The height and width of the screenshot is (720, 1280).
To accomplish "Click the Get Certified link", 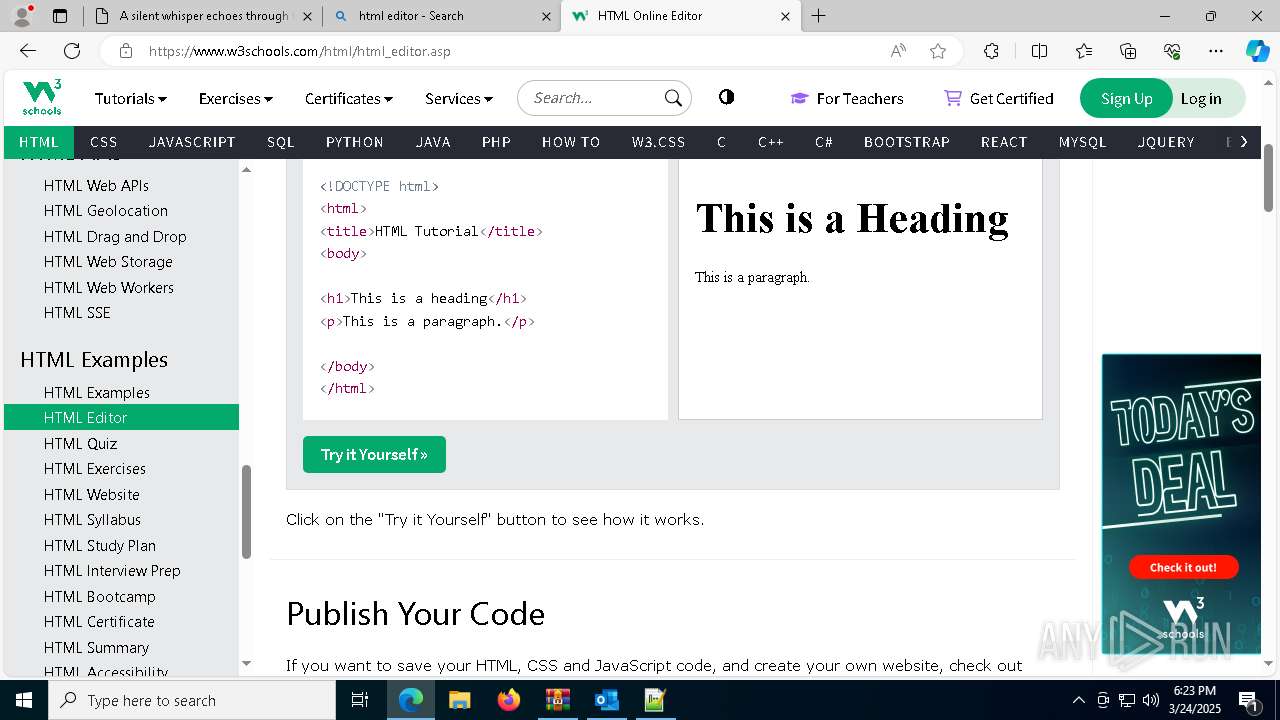I will (x=998, y=98).
